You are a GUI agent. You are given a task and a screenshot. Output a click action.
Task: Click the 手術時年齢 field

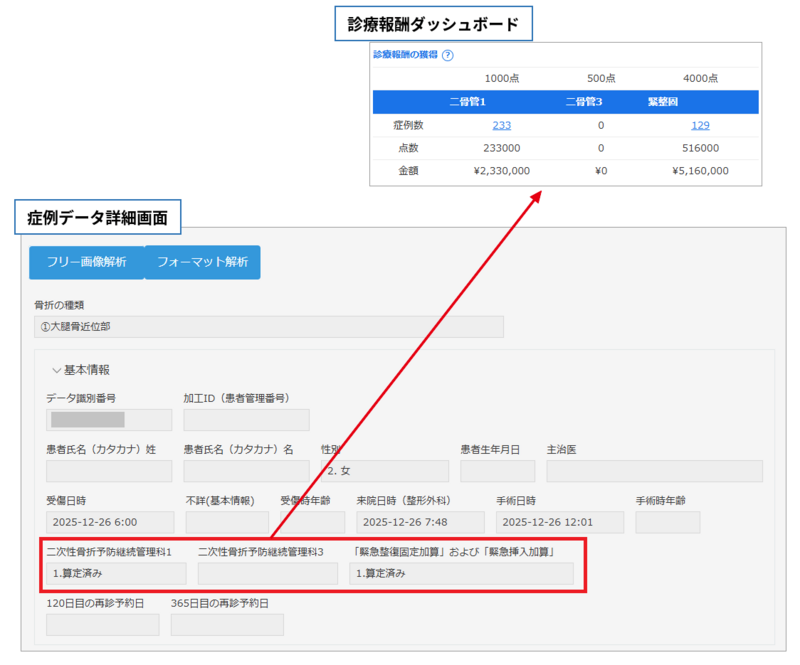point(668,523)
